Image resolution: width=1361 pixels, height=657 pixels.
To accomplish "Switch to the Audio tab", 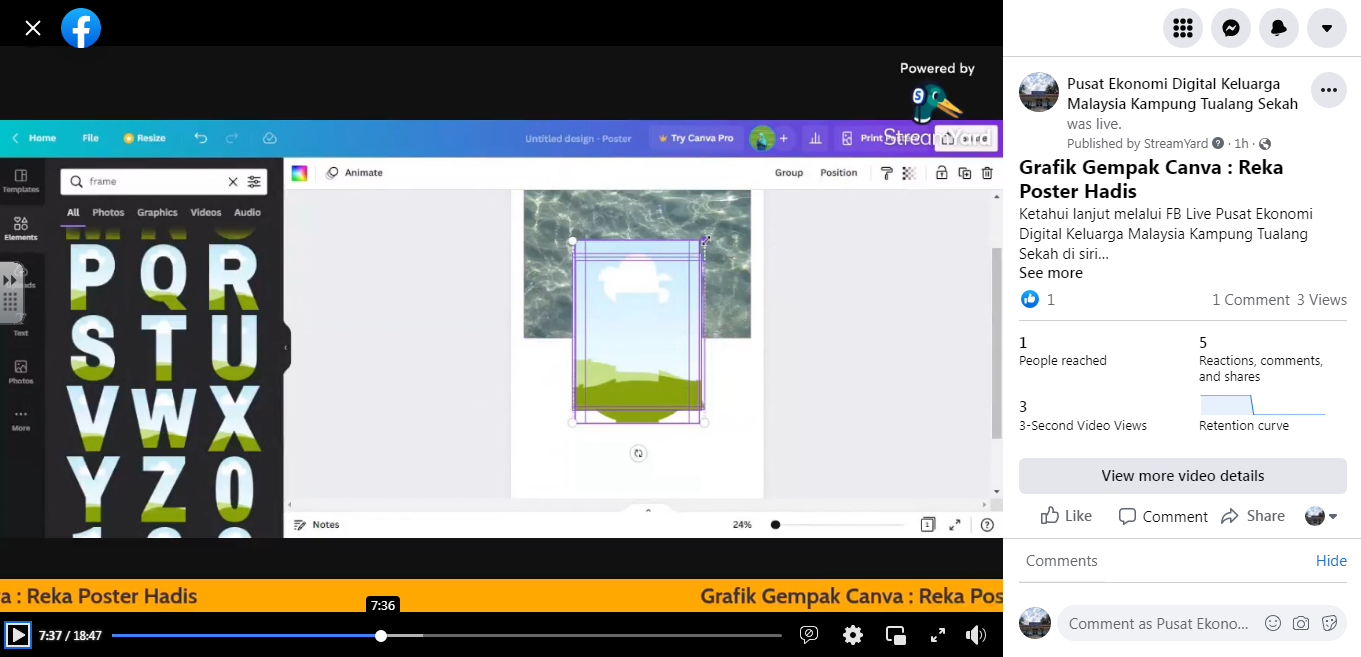I will [x=247, y=212].
